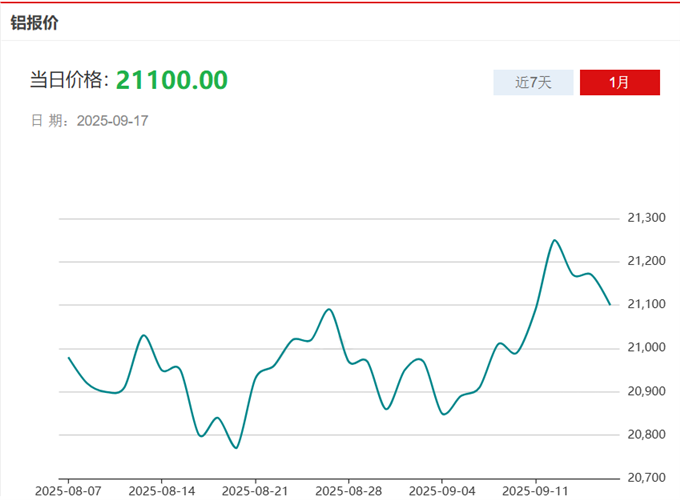Select the red 1月 tab

(619, 82)
